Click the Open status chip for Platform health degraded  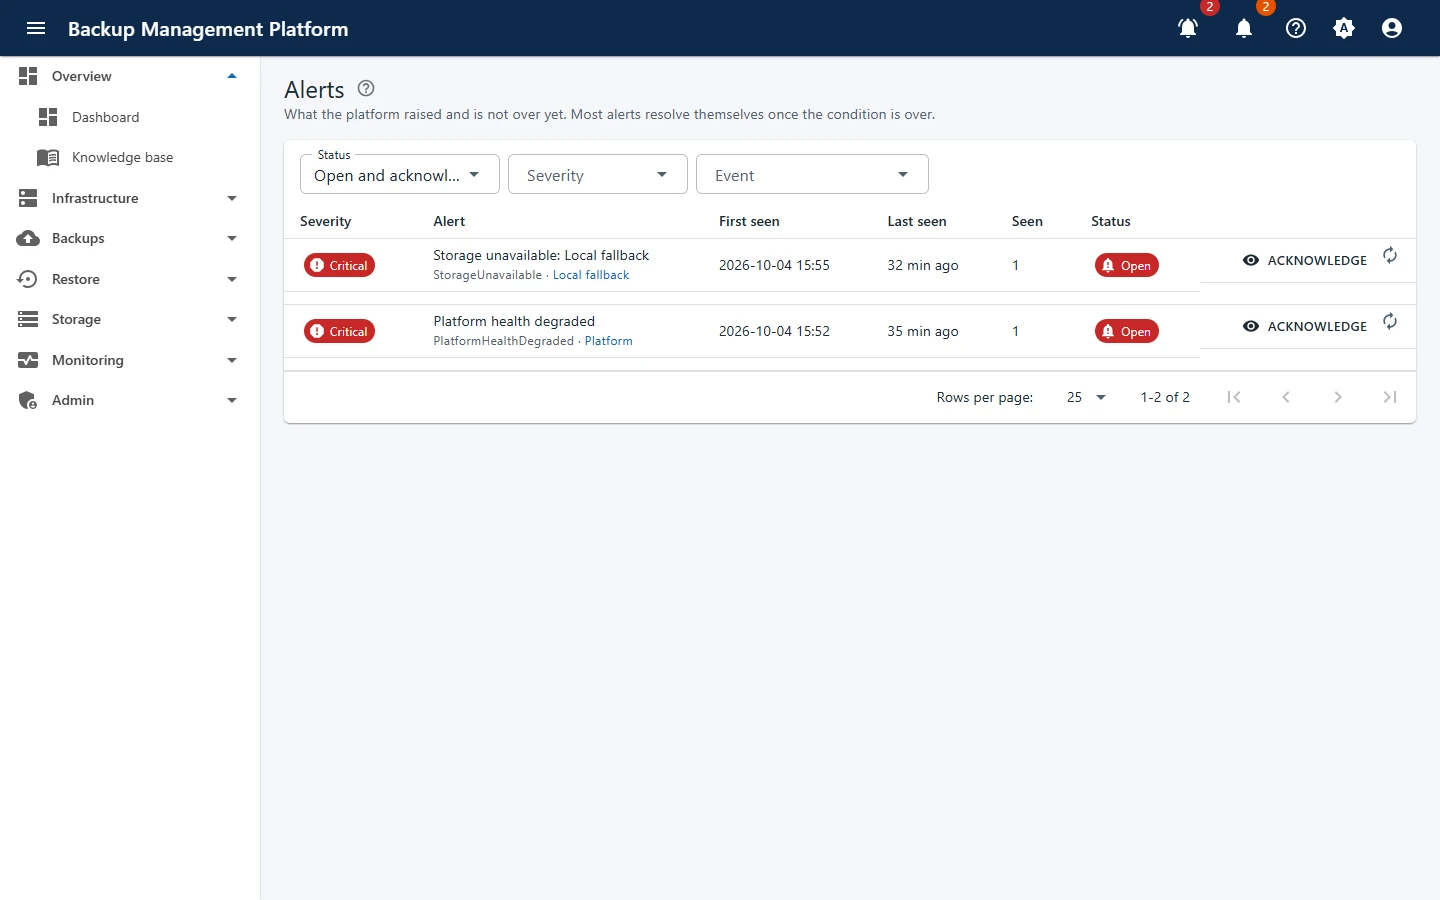1127,331
